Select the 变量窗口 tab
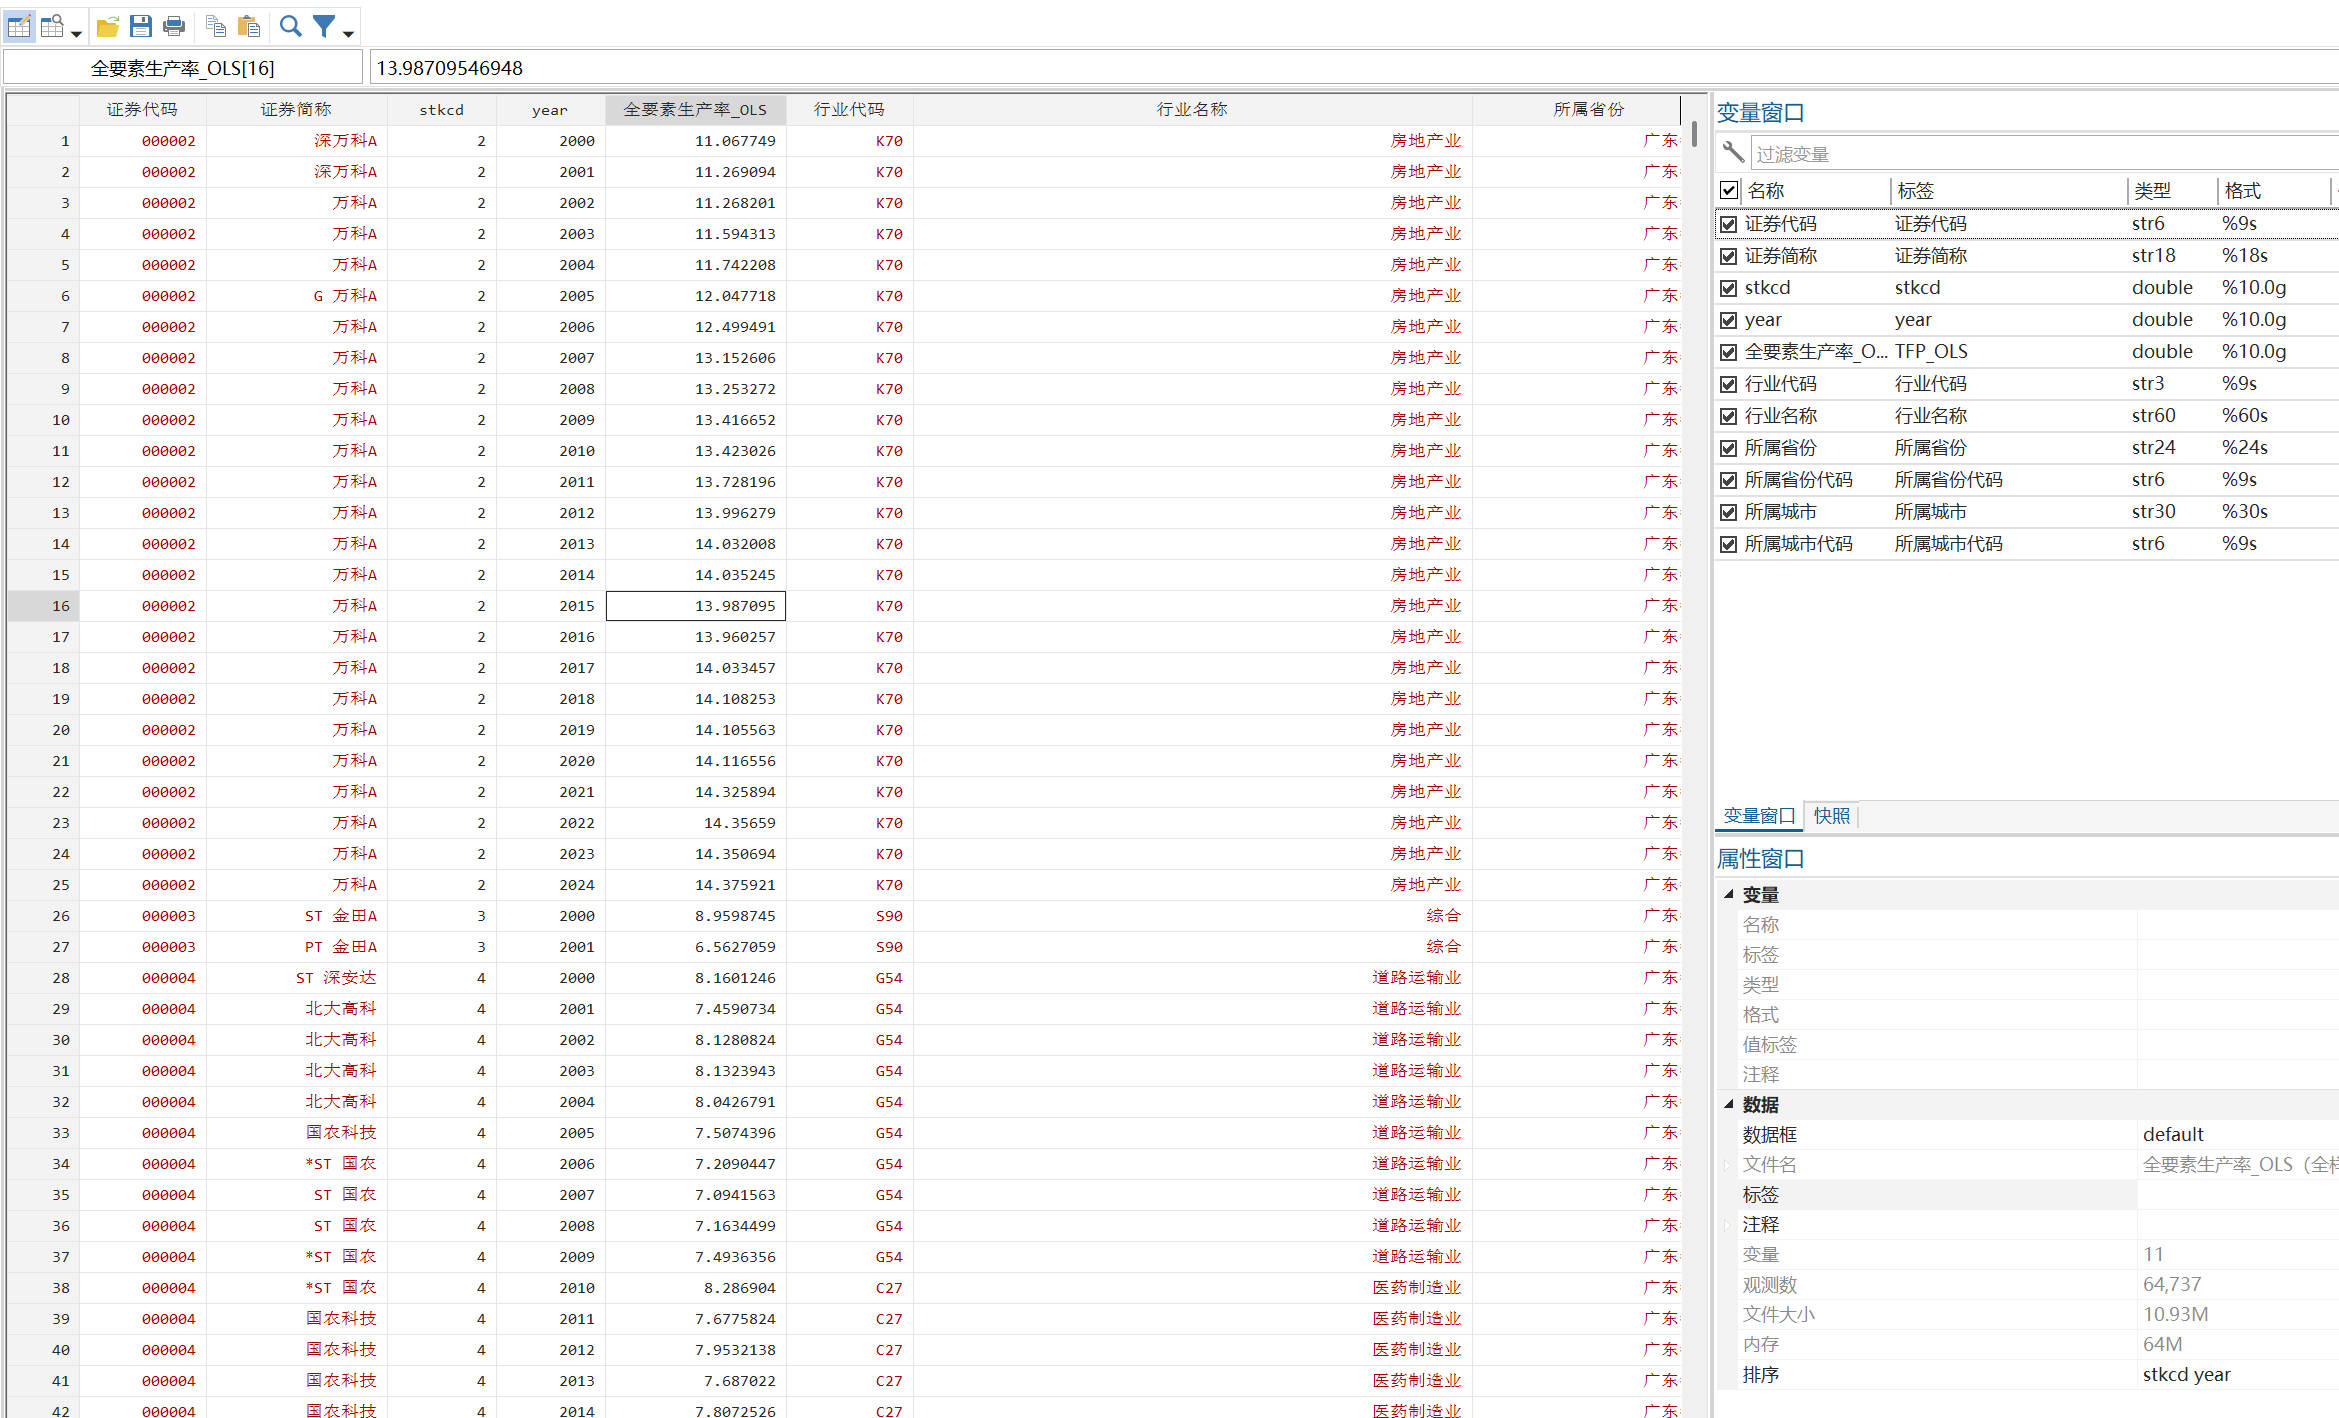 click(x=1759, y=816)
